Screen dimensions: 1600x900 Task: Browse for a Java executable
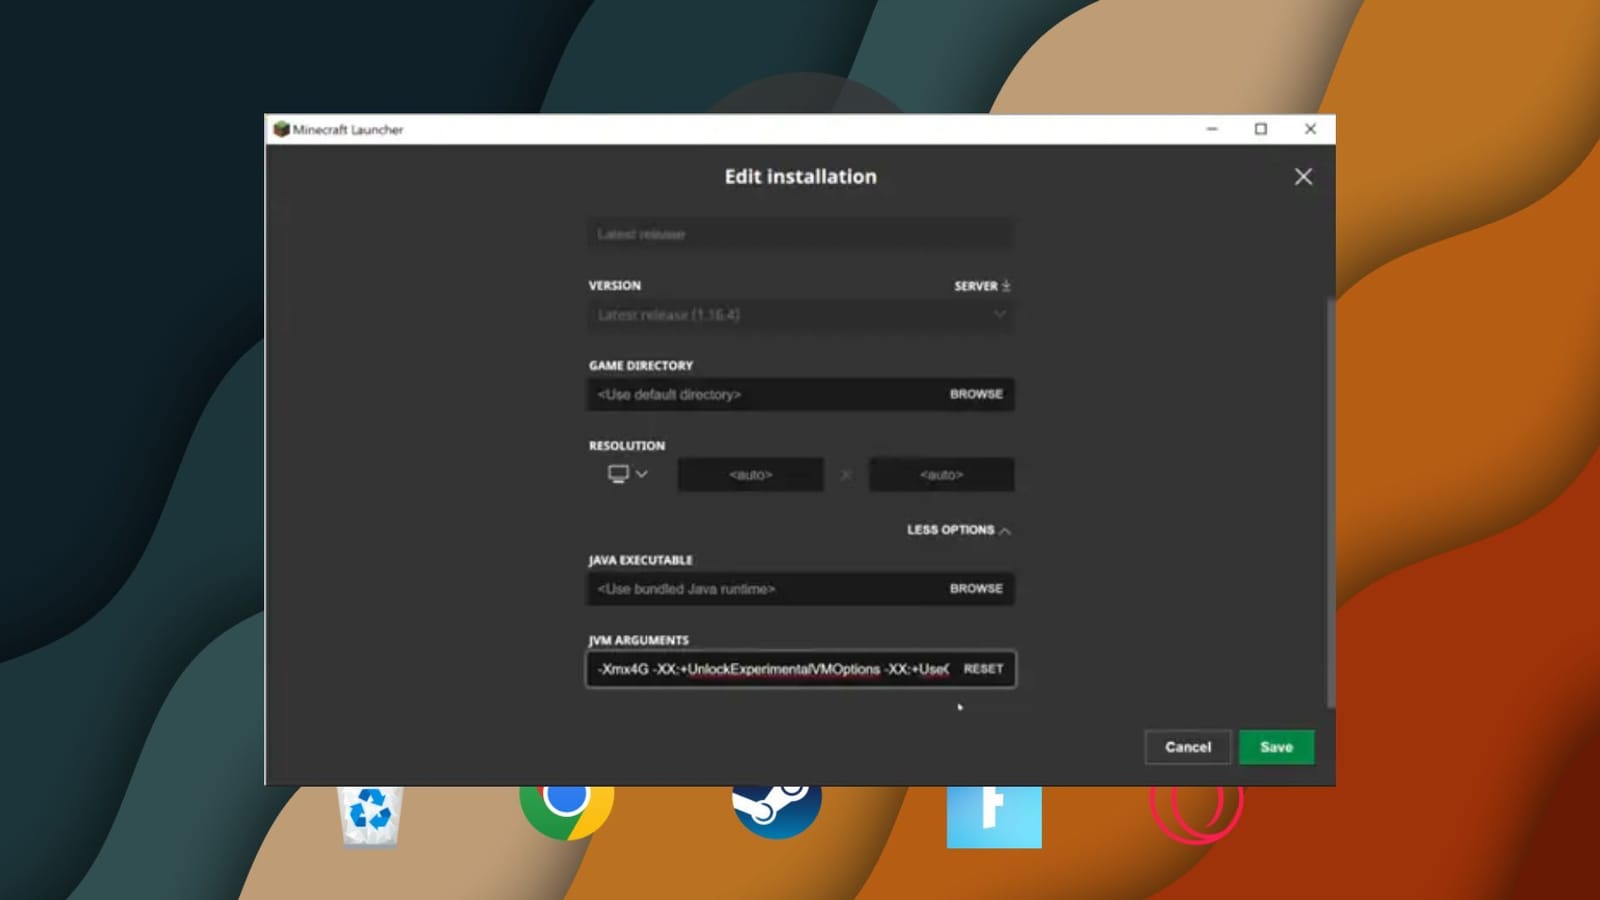click(975, 589)
